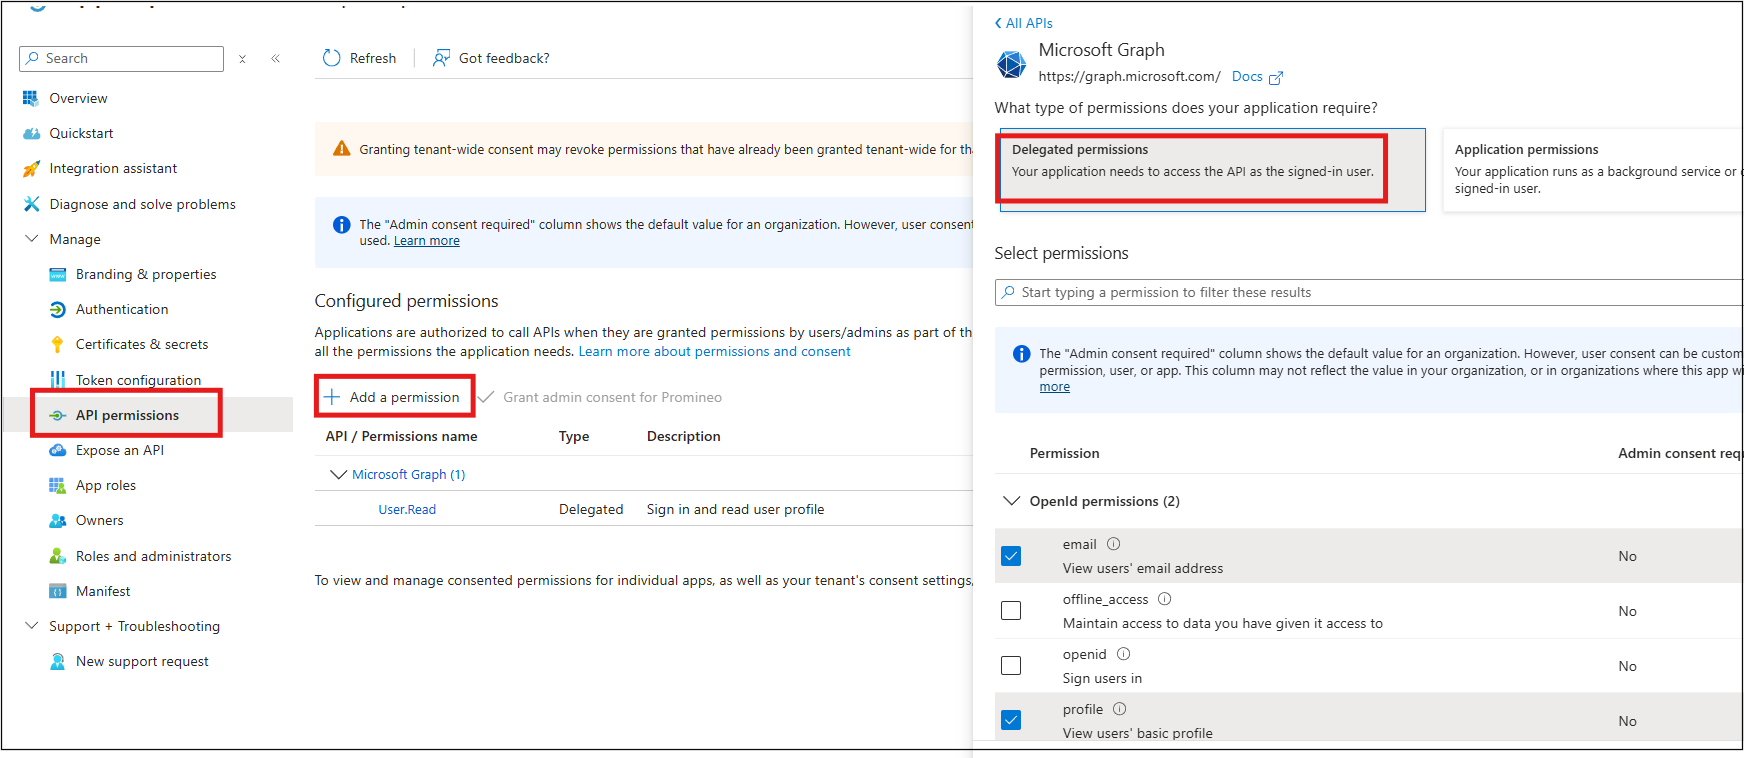Click Learn more in the blue info banner

(x=427, y=241)
